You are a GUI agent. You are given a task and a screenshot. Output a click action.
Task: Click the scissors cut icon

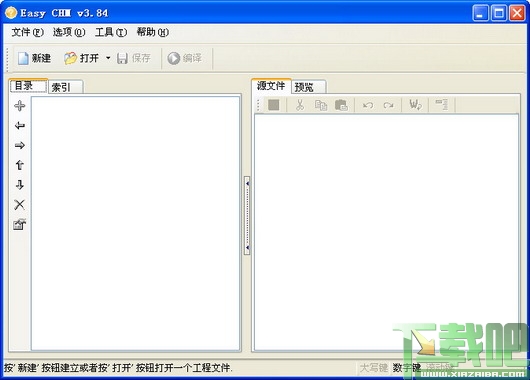tap(300, 105)
